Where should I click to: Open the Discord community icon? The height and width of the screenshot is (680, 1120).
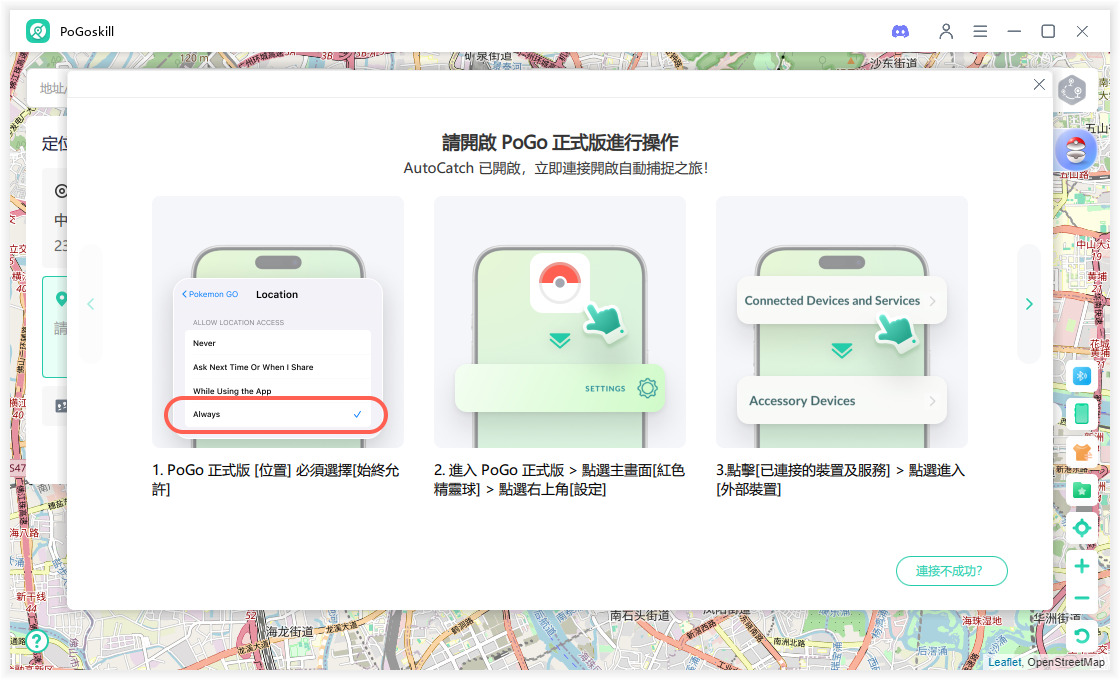[x=900, y=31]
